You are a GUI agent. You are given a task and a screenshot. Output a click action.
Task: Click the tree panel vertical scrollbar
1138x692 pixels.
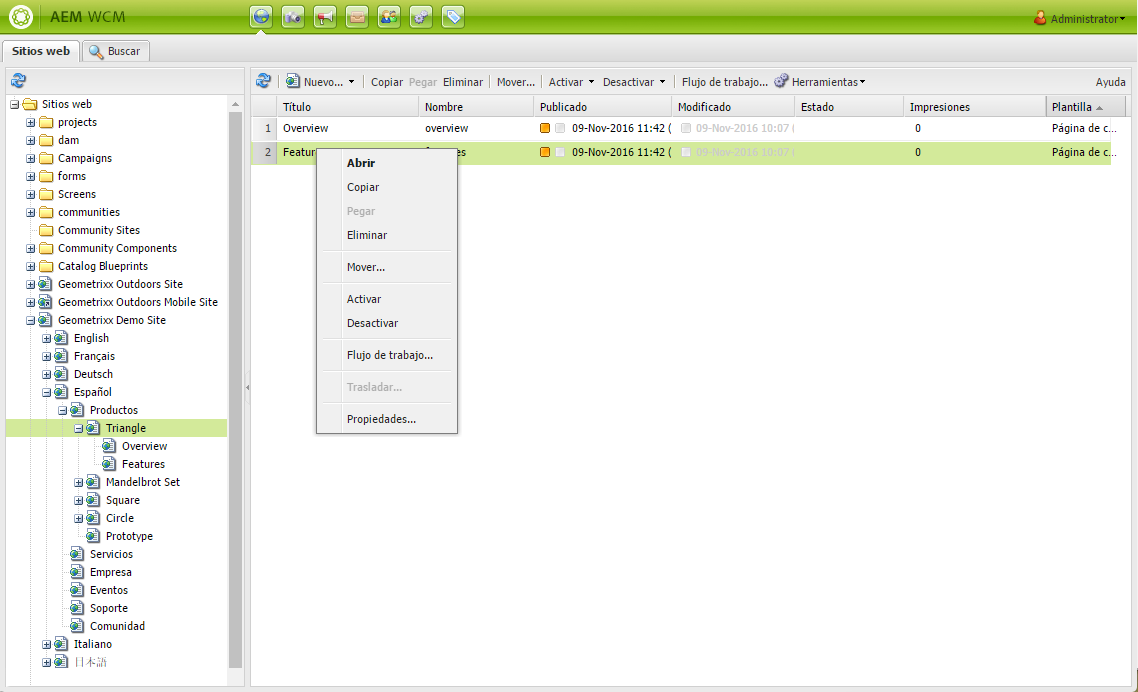(235, 389)
